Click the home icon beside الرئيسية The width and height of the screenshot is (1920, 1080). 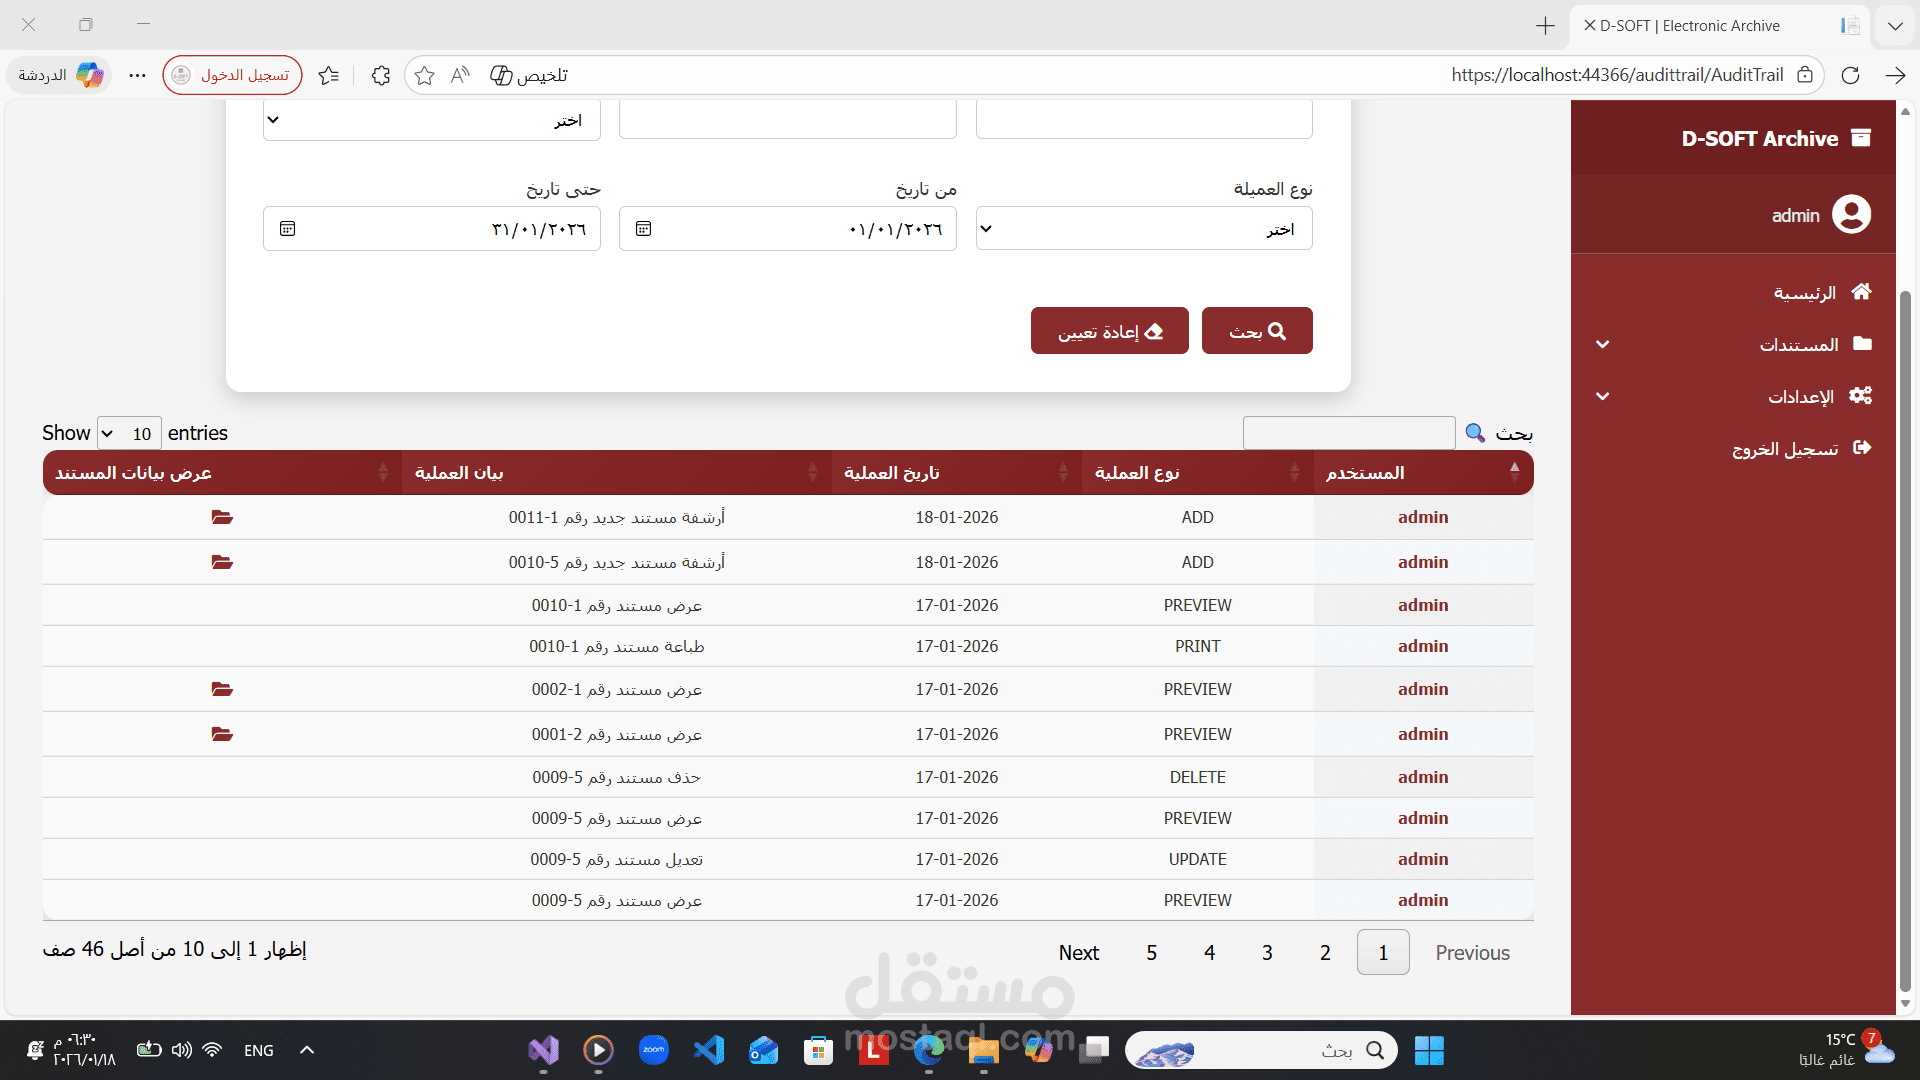1861,292
